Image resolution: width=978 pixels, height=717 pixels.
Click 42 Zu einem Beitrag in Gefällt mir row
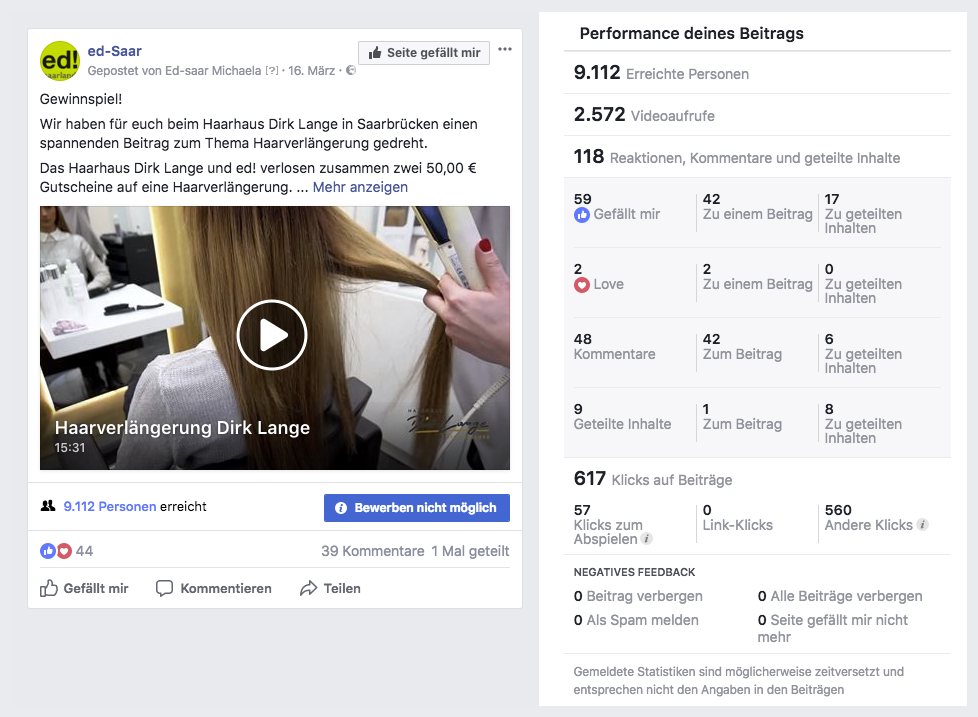click(x=757, y=207)
